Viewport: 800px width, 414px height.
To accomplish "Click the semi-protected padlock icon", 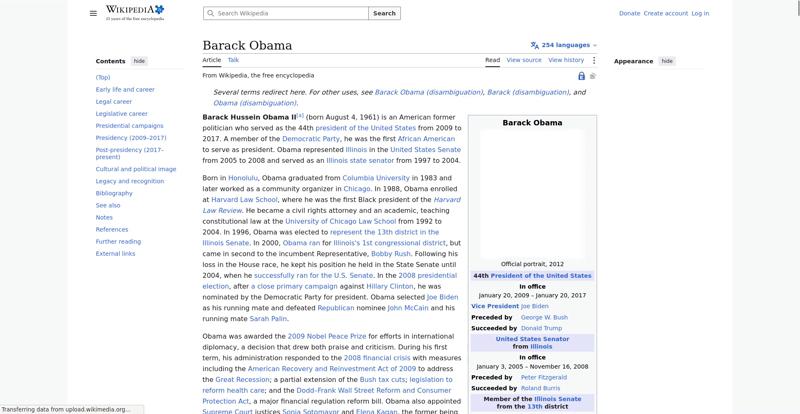I will [581, 76].
